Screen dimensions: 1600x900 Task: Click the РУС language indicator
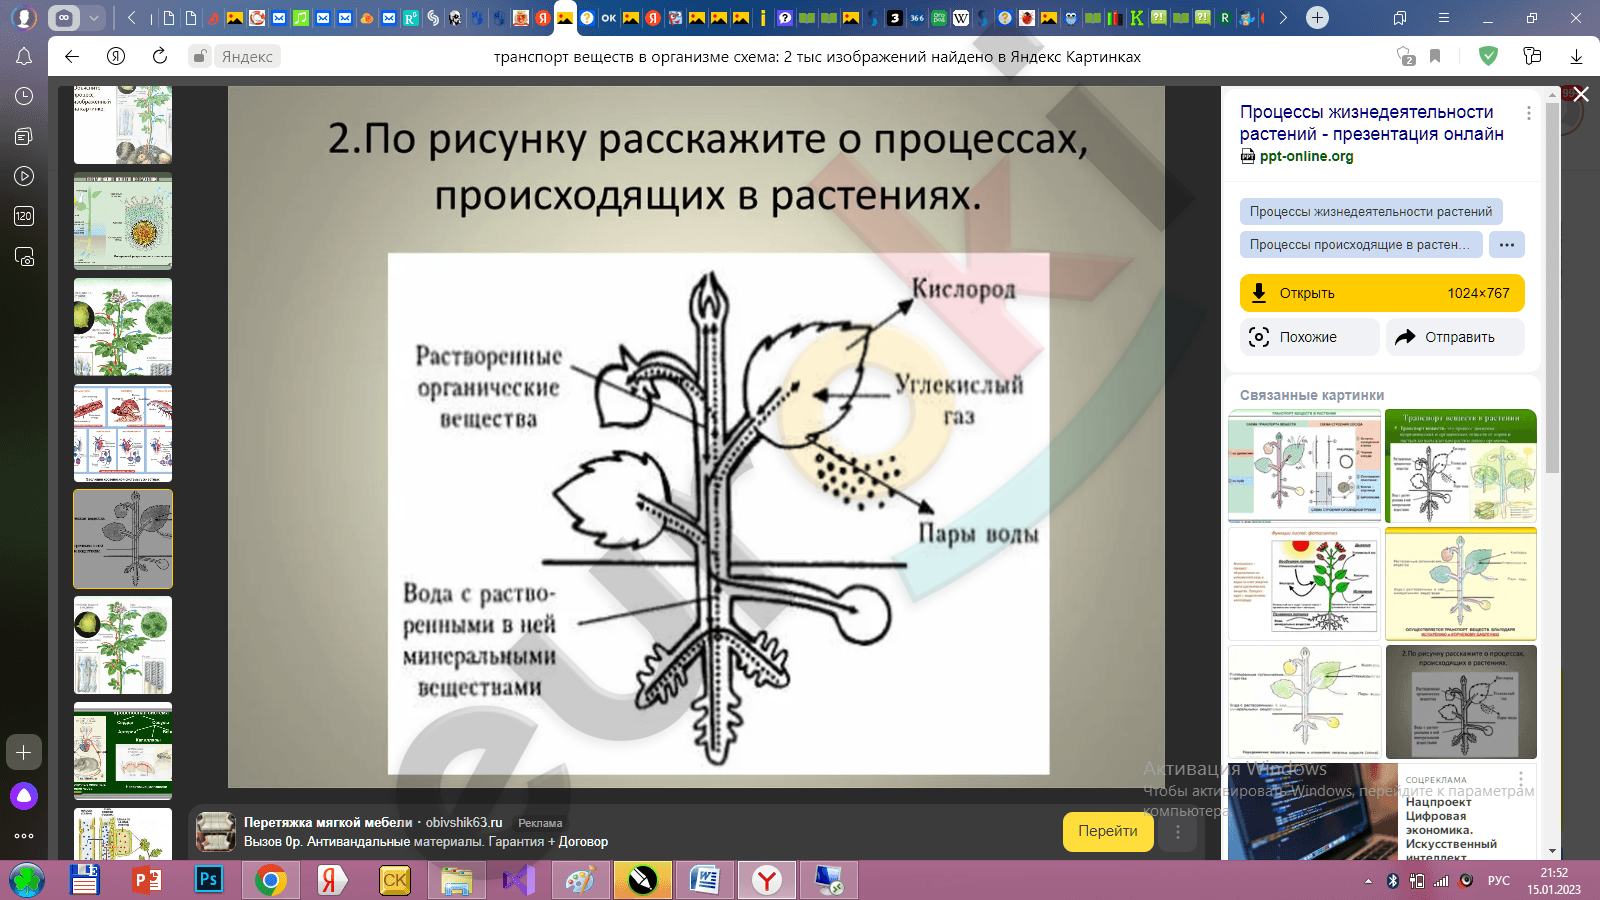1498,881
